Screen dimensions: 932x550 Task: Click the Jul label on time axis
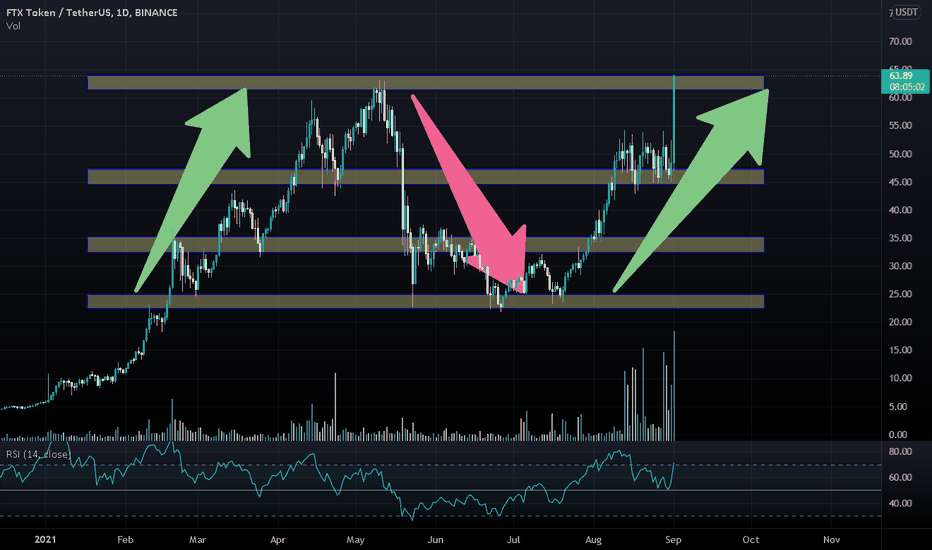pyautogui.click(x=513, y=539)
